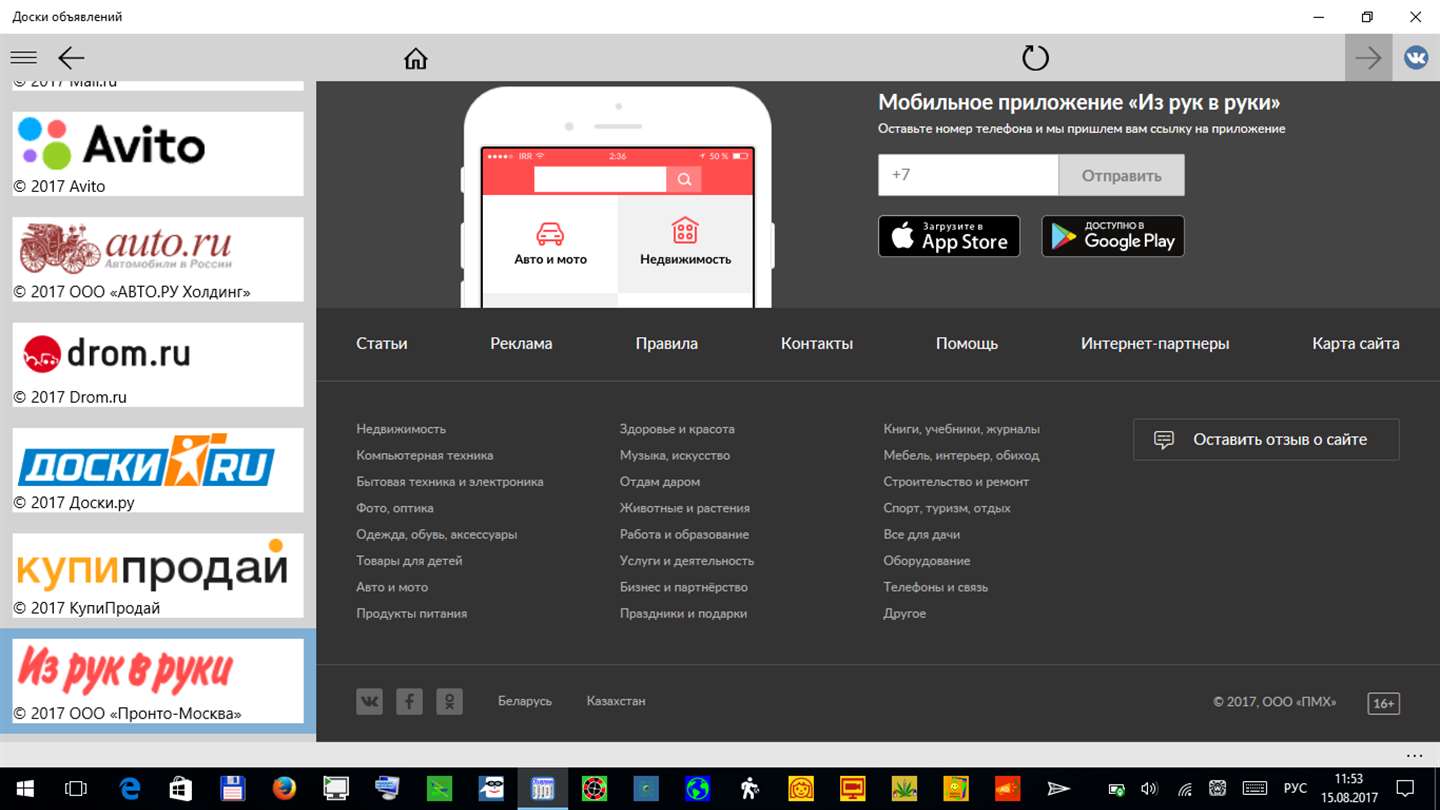Launch Firefox from the taskbar
The image size is (1440, 810).
pos(284,789)
